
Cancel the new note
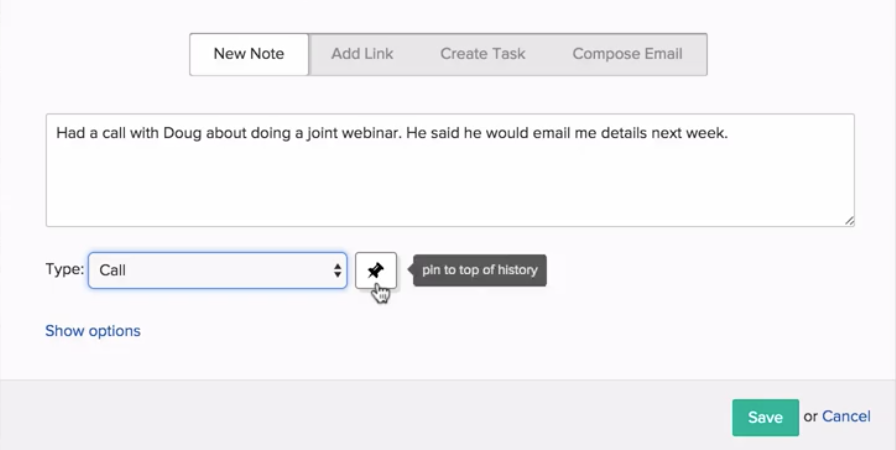(x=846, y=416)
